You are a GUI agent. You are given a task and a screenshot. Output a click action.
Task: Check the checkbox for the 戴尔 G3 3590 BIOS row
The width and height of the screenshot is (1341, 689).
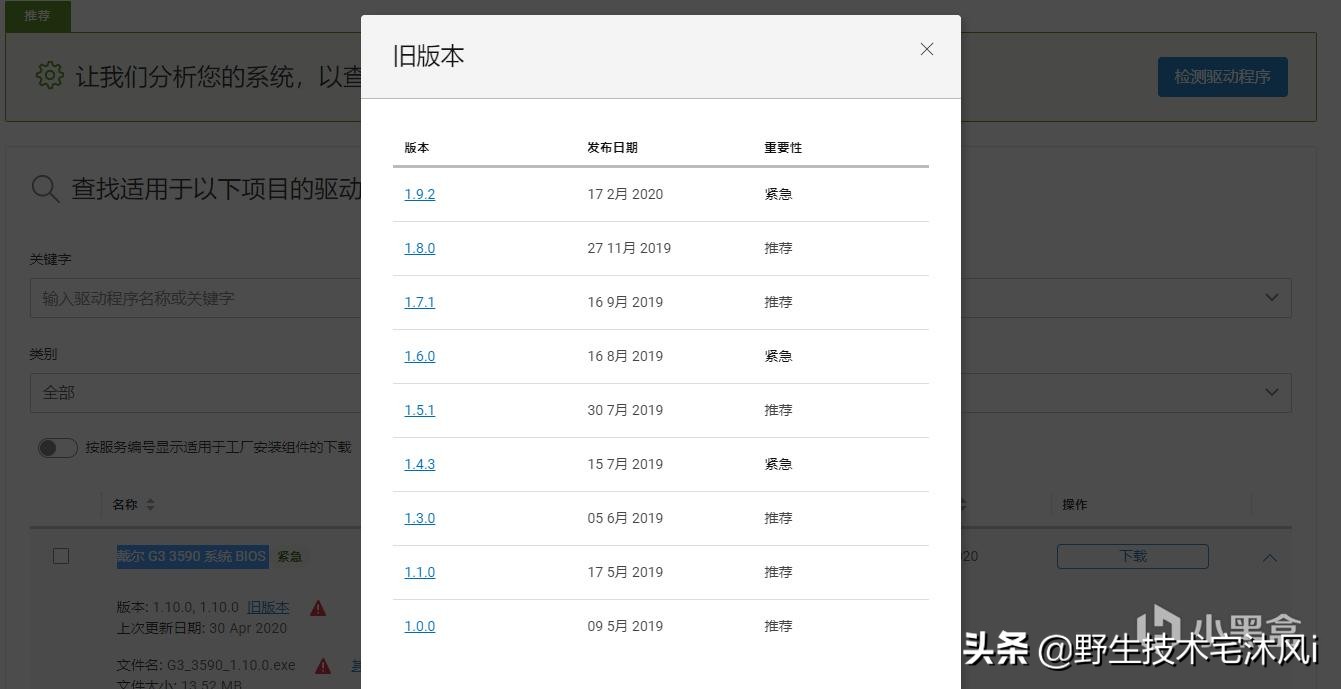pyautogui.click(x=61, y=556)
